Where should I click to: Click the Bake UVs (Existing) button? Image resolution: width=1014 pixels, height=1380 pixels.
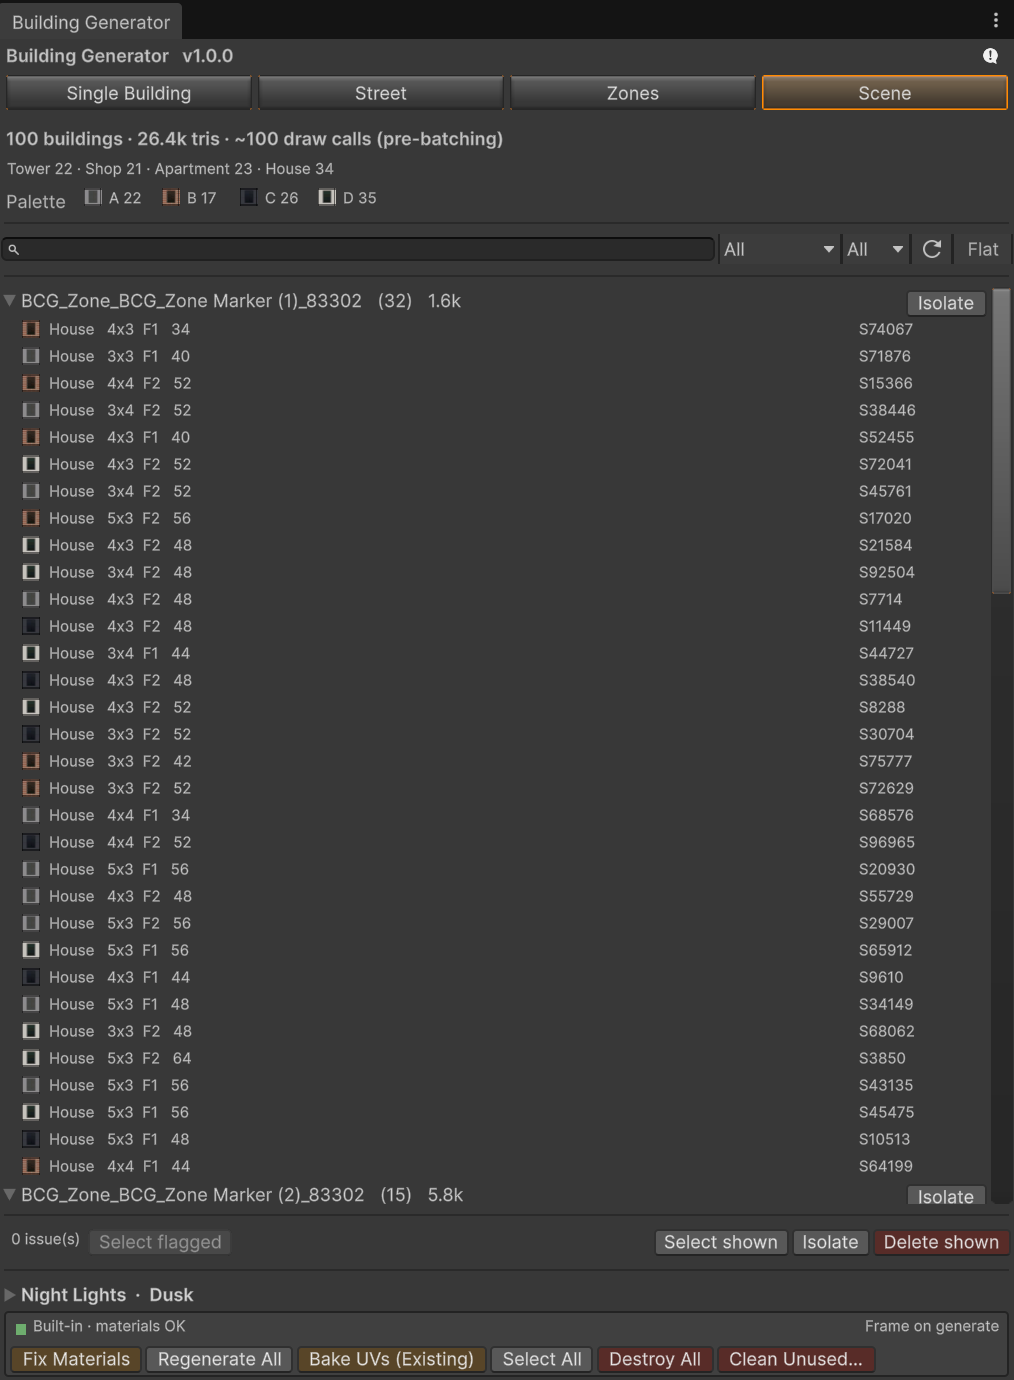point(392,1359)
